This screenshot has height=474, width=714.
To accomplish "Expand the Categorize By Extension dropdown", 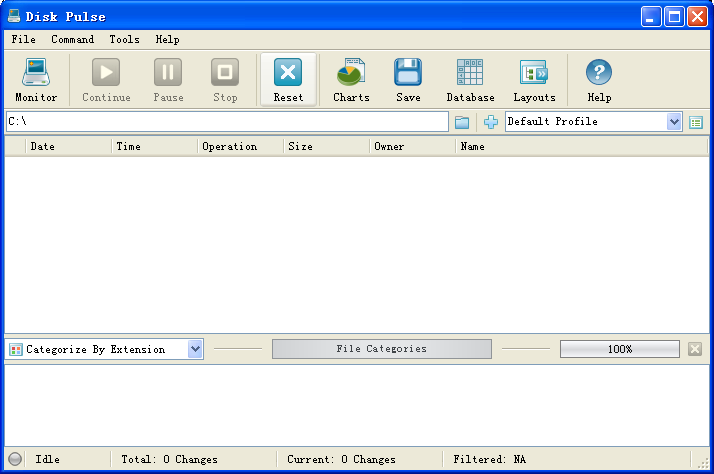I will click(x=195, y=349).
